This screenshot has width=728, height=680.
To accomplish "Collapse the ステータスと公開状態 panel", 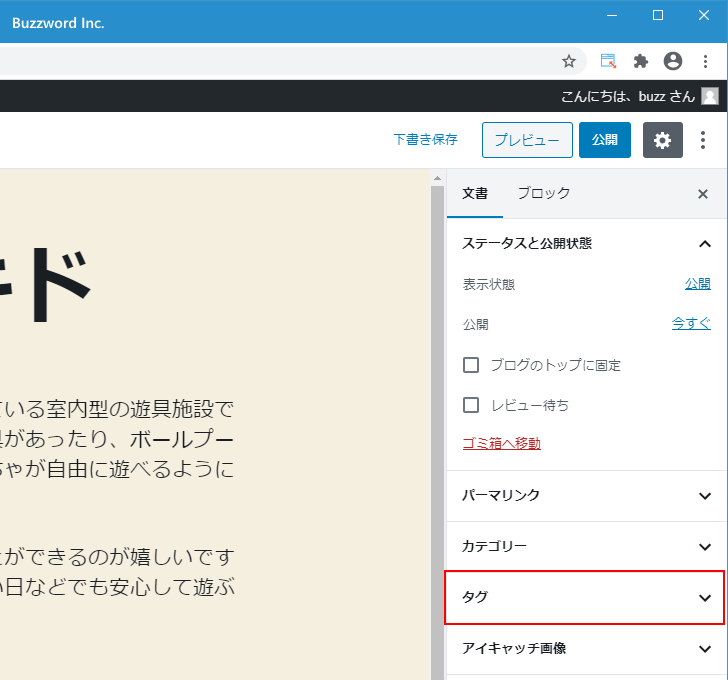I will pyautogui.click(x=586, y=244).
